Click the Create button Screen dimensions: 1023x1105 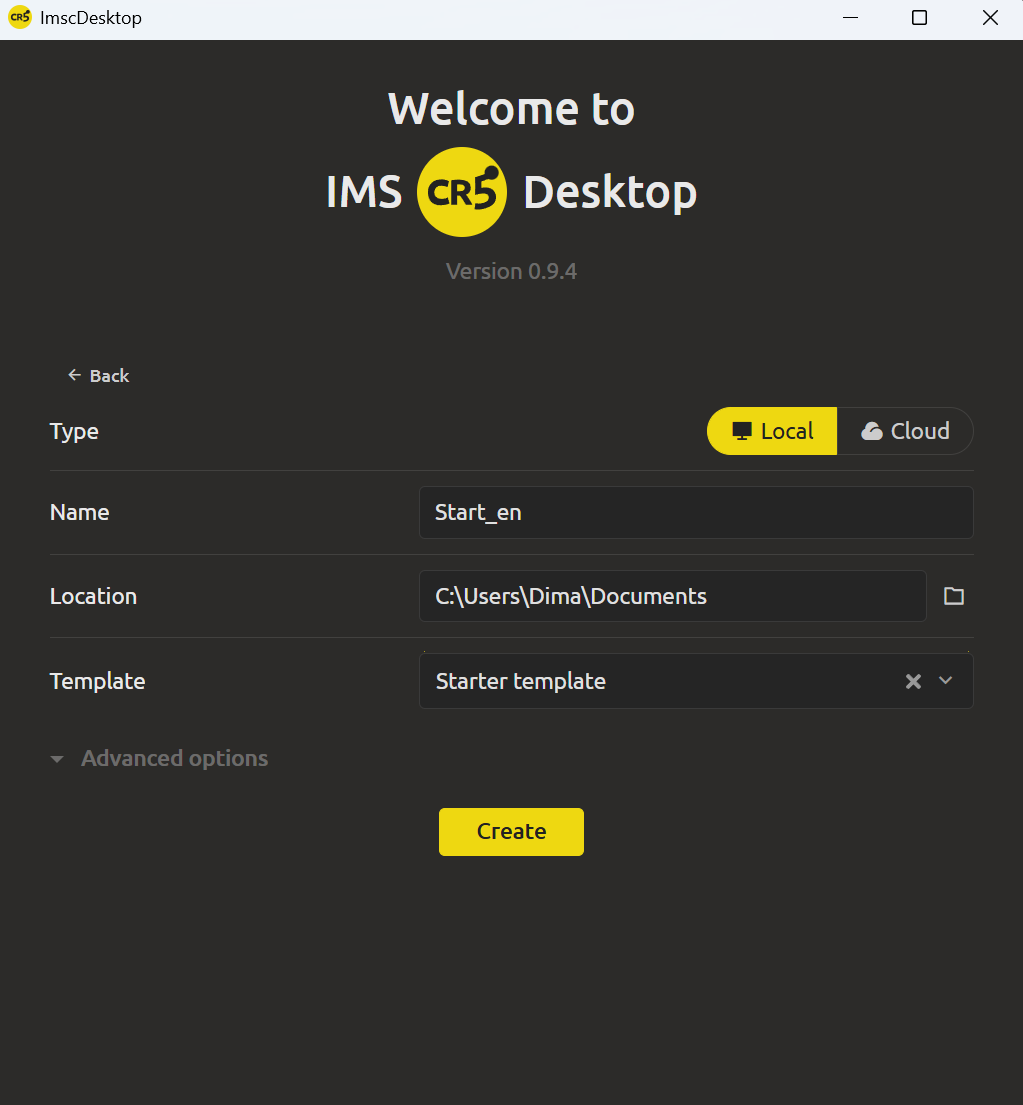(x=512, y=832)
